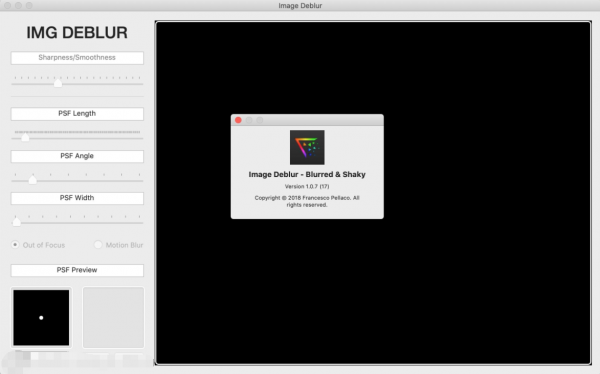Screen dimensions: 600x374
Task: Click the PSF Length slider thumb
Action: [x=25, y=137]
